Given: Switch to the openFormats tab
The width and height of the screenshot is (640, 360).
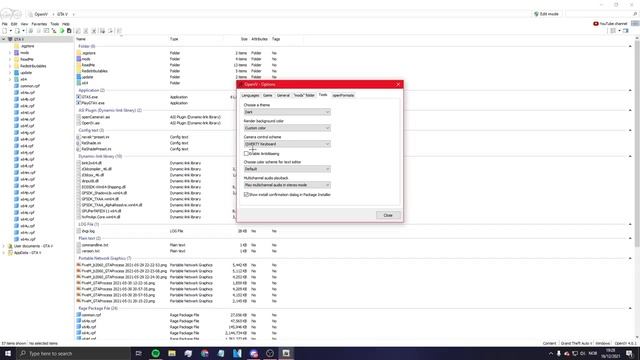Looking at the screenshot, I should click(343, 95).
